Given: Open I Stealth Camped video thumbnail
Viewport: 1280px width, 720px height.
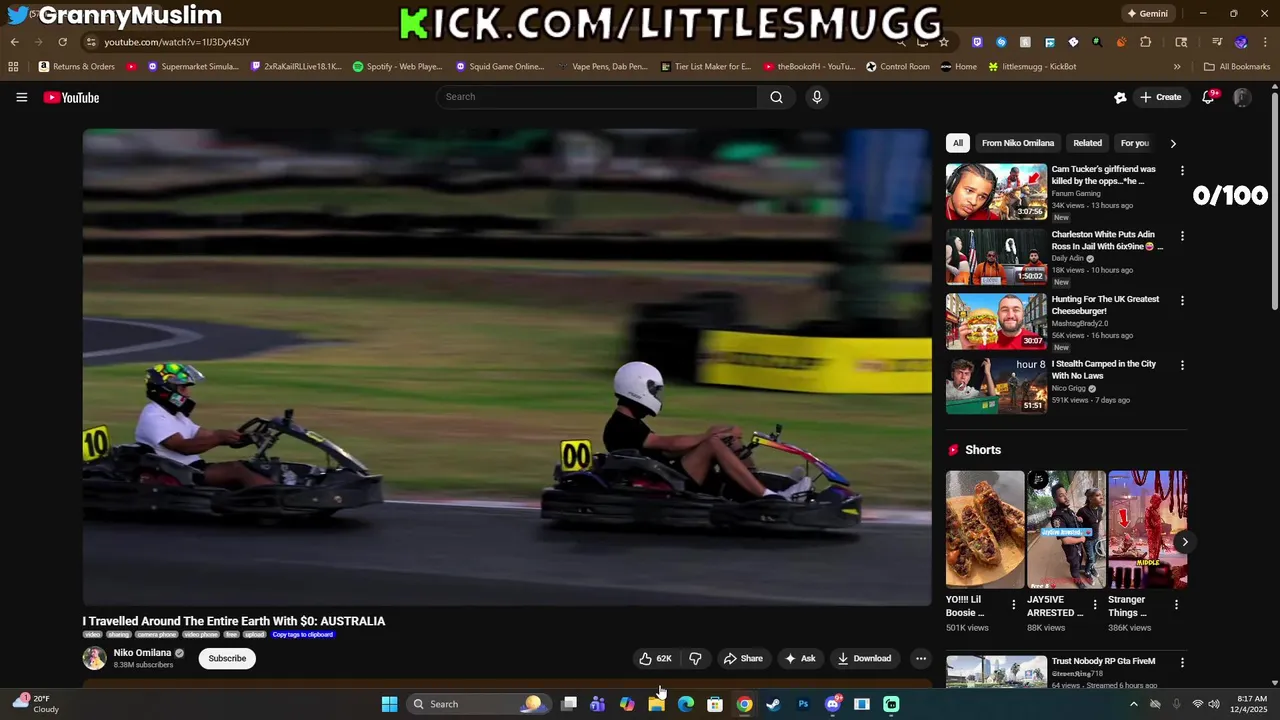Looking at the screenshot, I should tap(996, 386).
